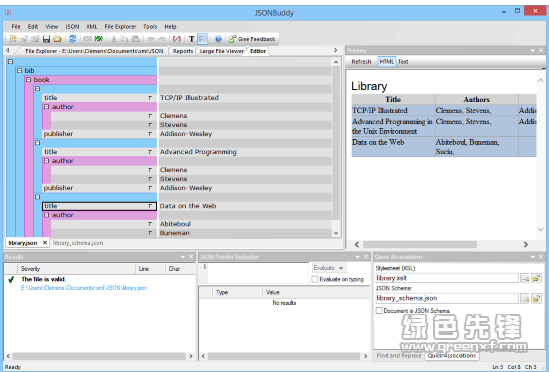Collapse the first book object above TCP/IP title
The height and width of the screenshot is (372, 549).
tap(37, 89)
